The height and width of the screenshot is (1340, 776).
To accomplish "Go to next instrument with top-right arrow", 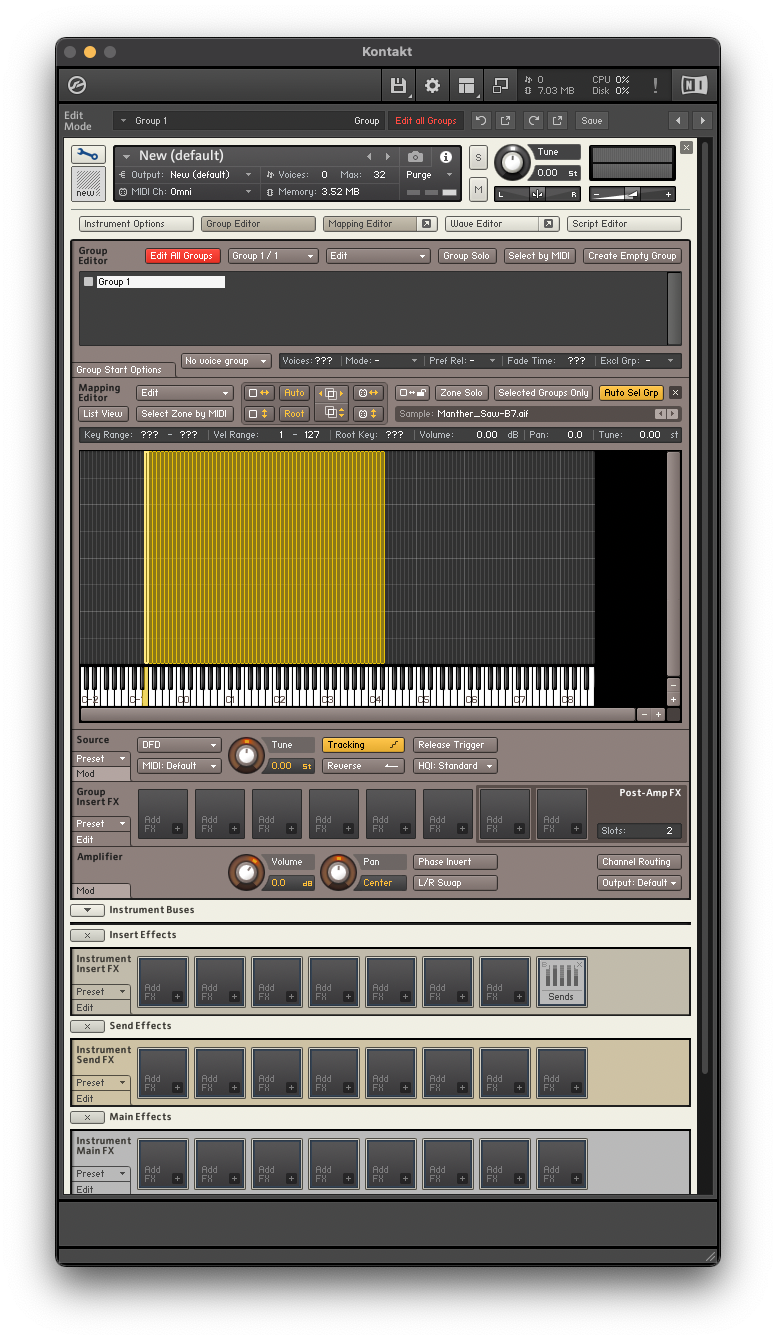I will 703,120.
